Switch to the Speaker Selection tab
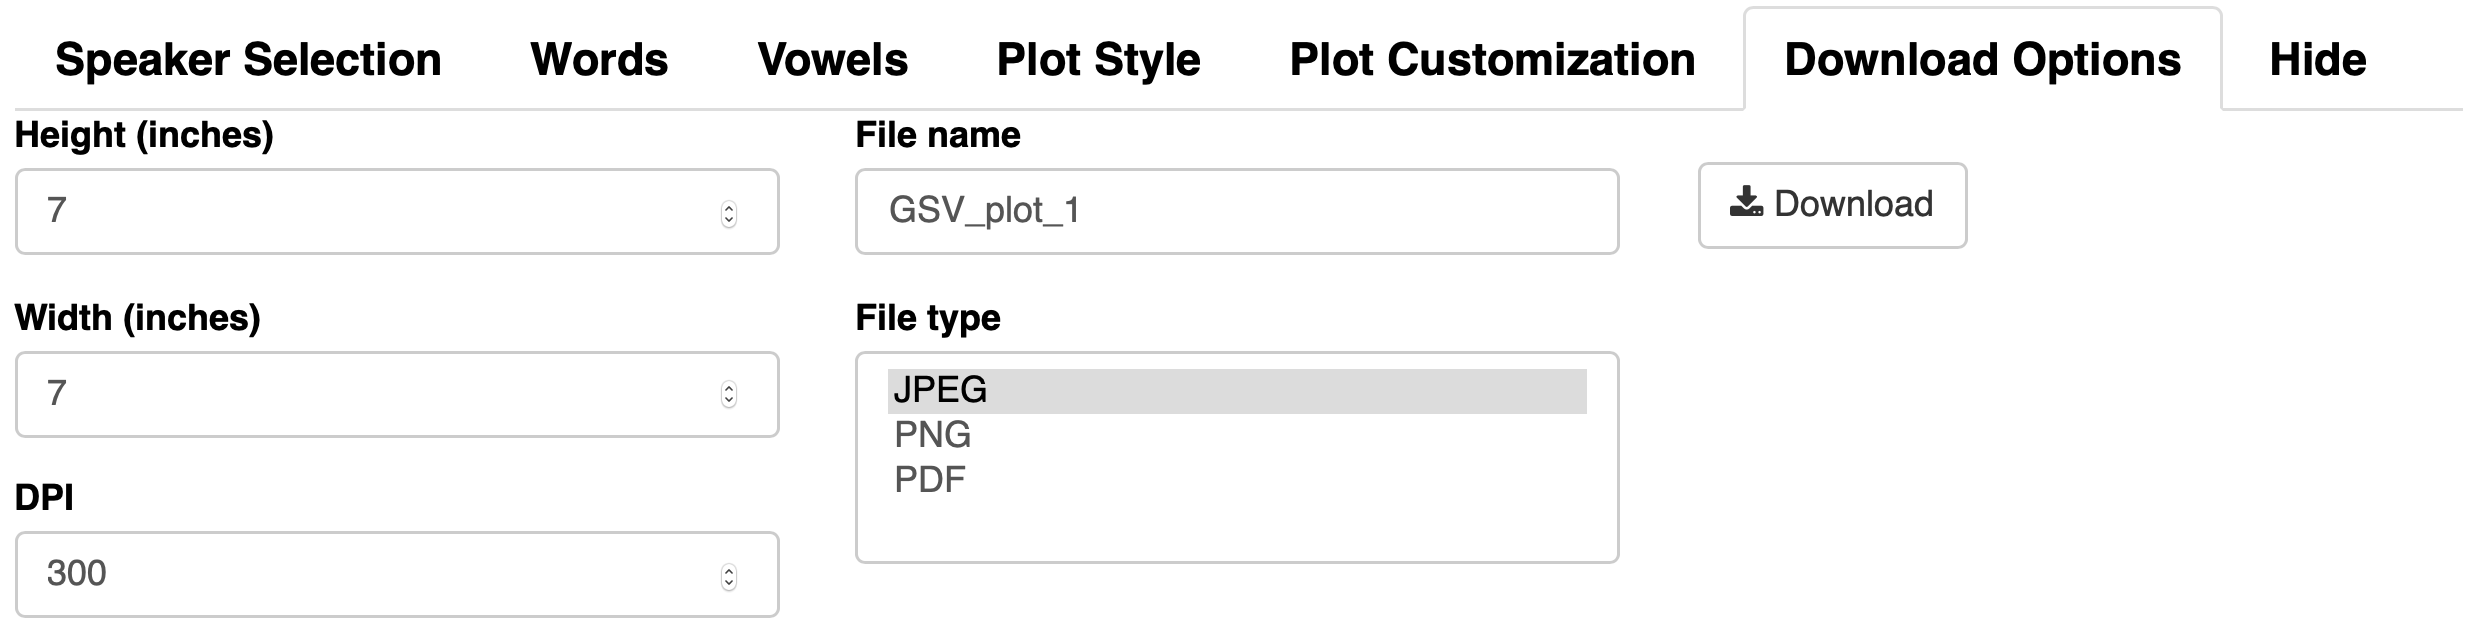Viewport: 2472px width, 637px height. tap(248, 60)
